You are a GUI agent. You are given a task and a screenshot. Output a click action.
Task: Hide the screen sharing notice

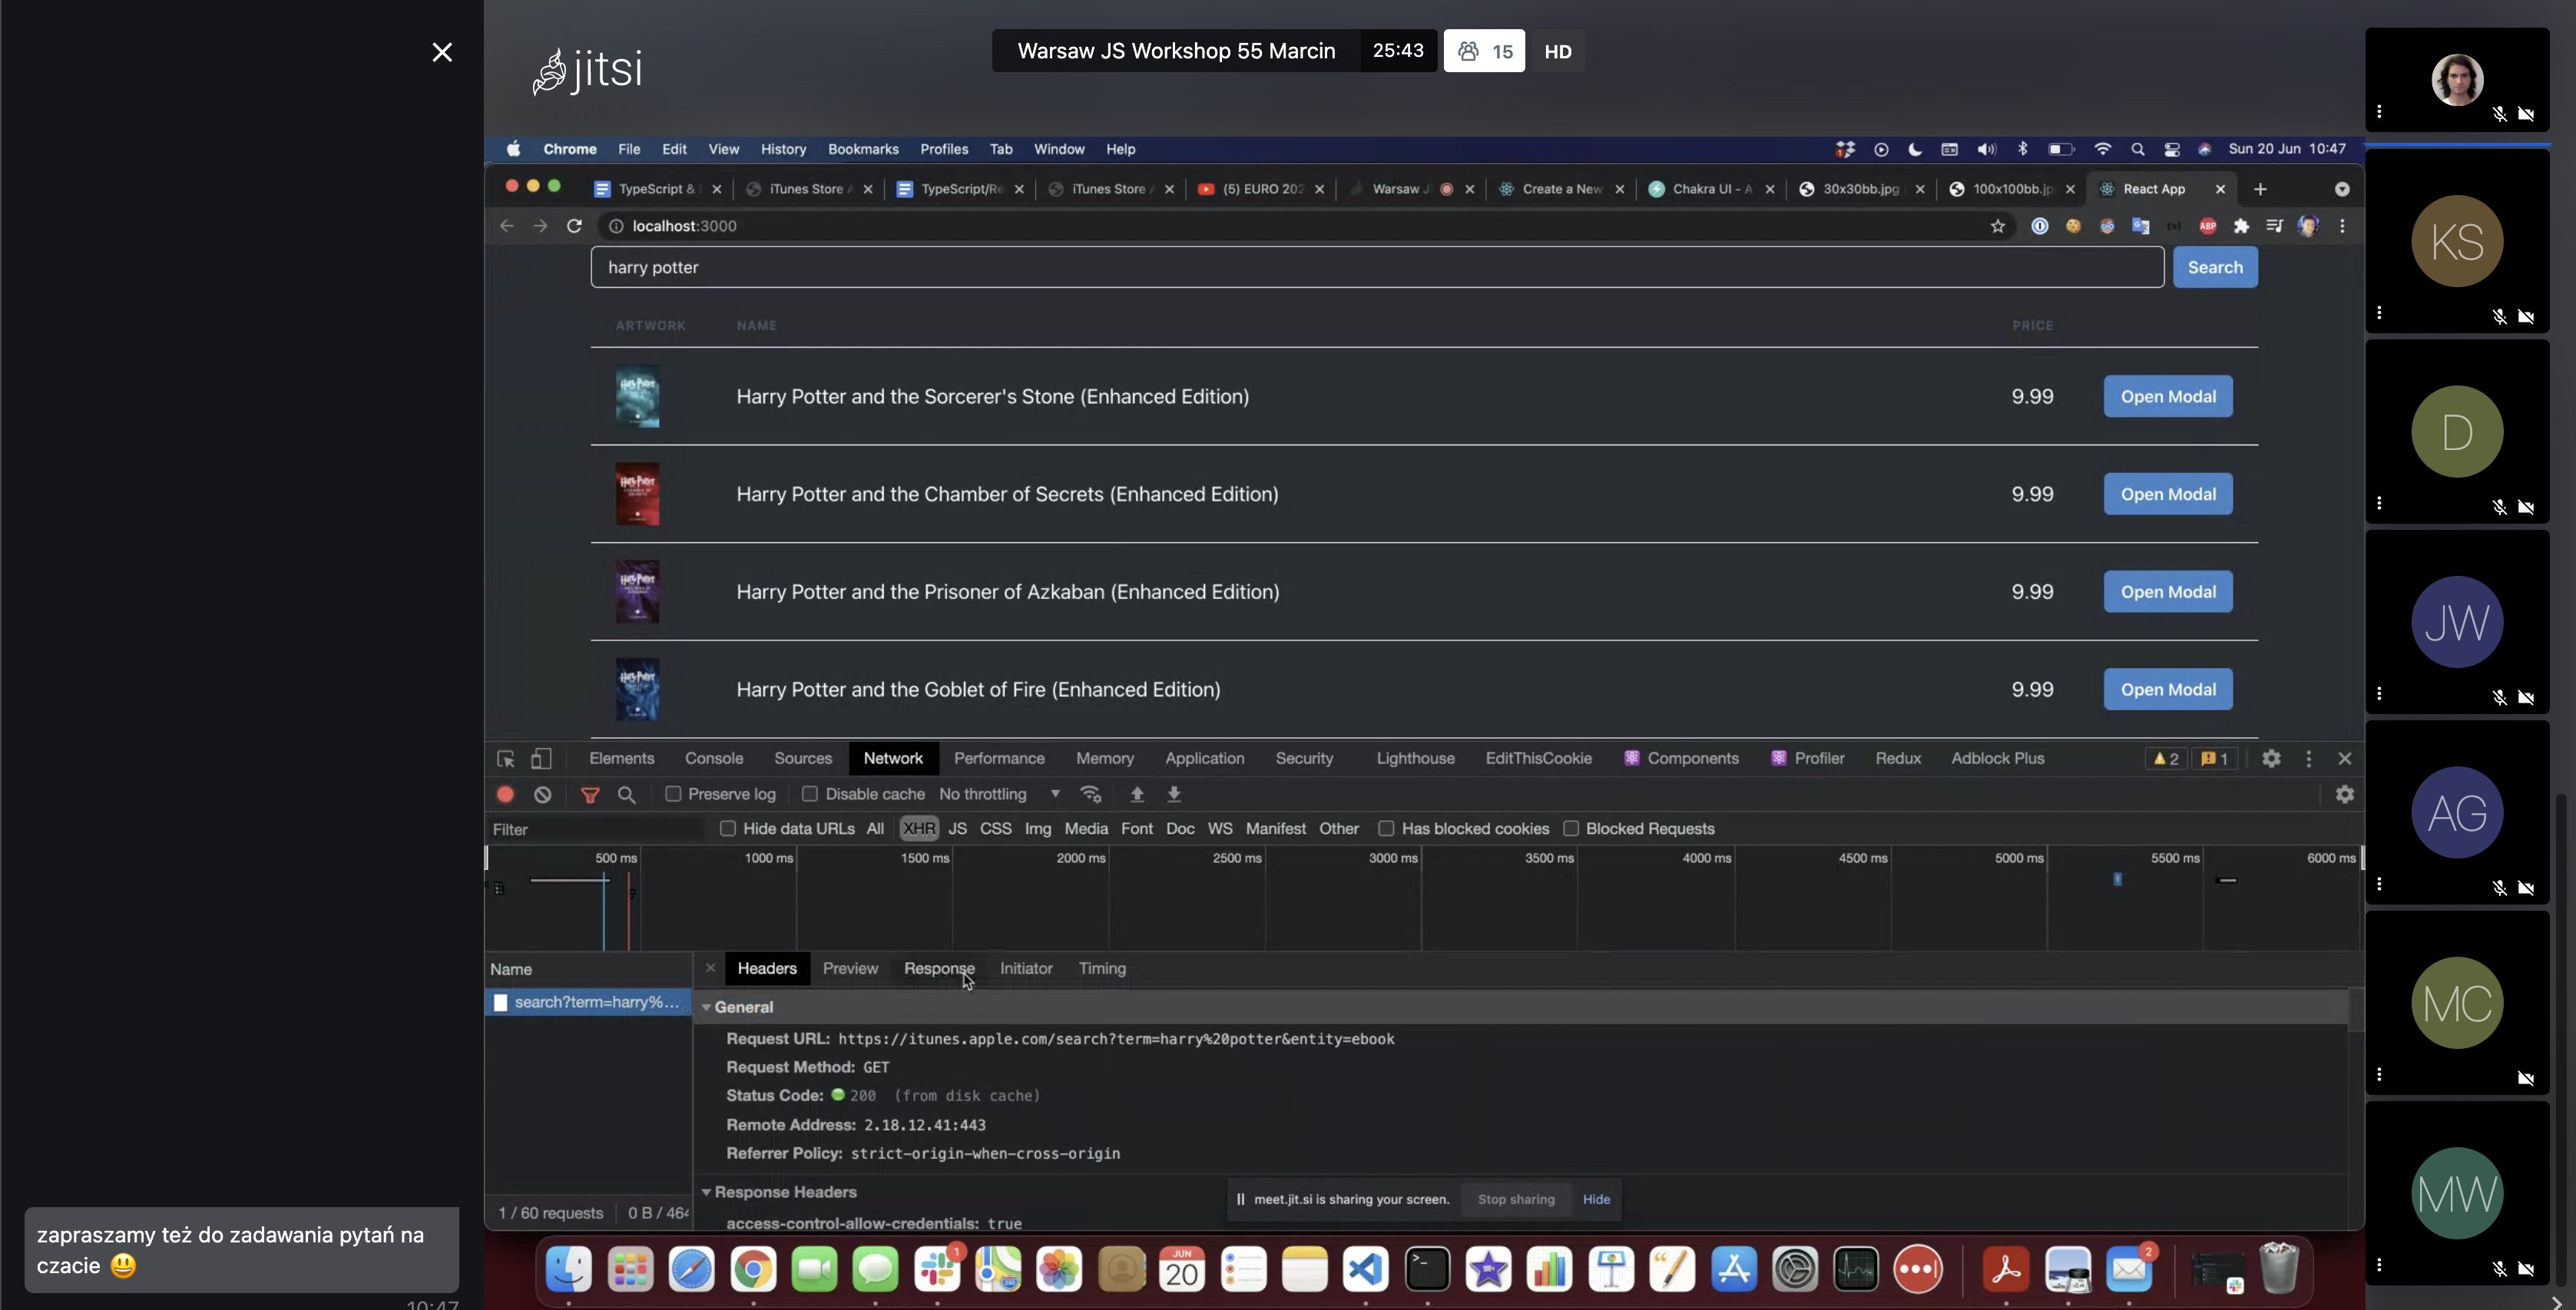click(x=1596, y=1199)
